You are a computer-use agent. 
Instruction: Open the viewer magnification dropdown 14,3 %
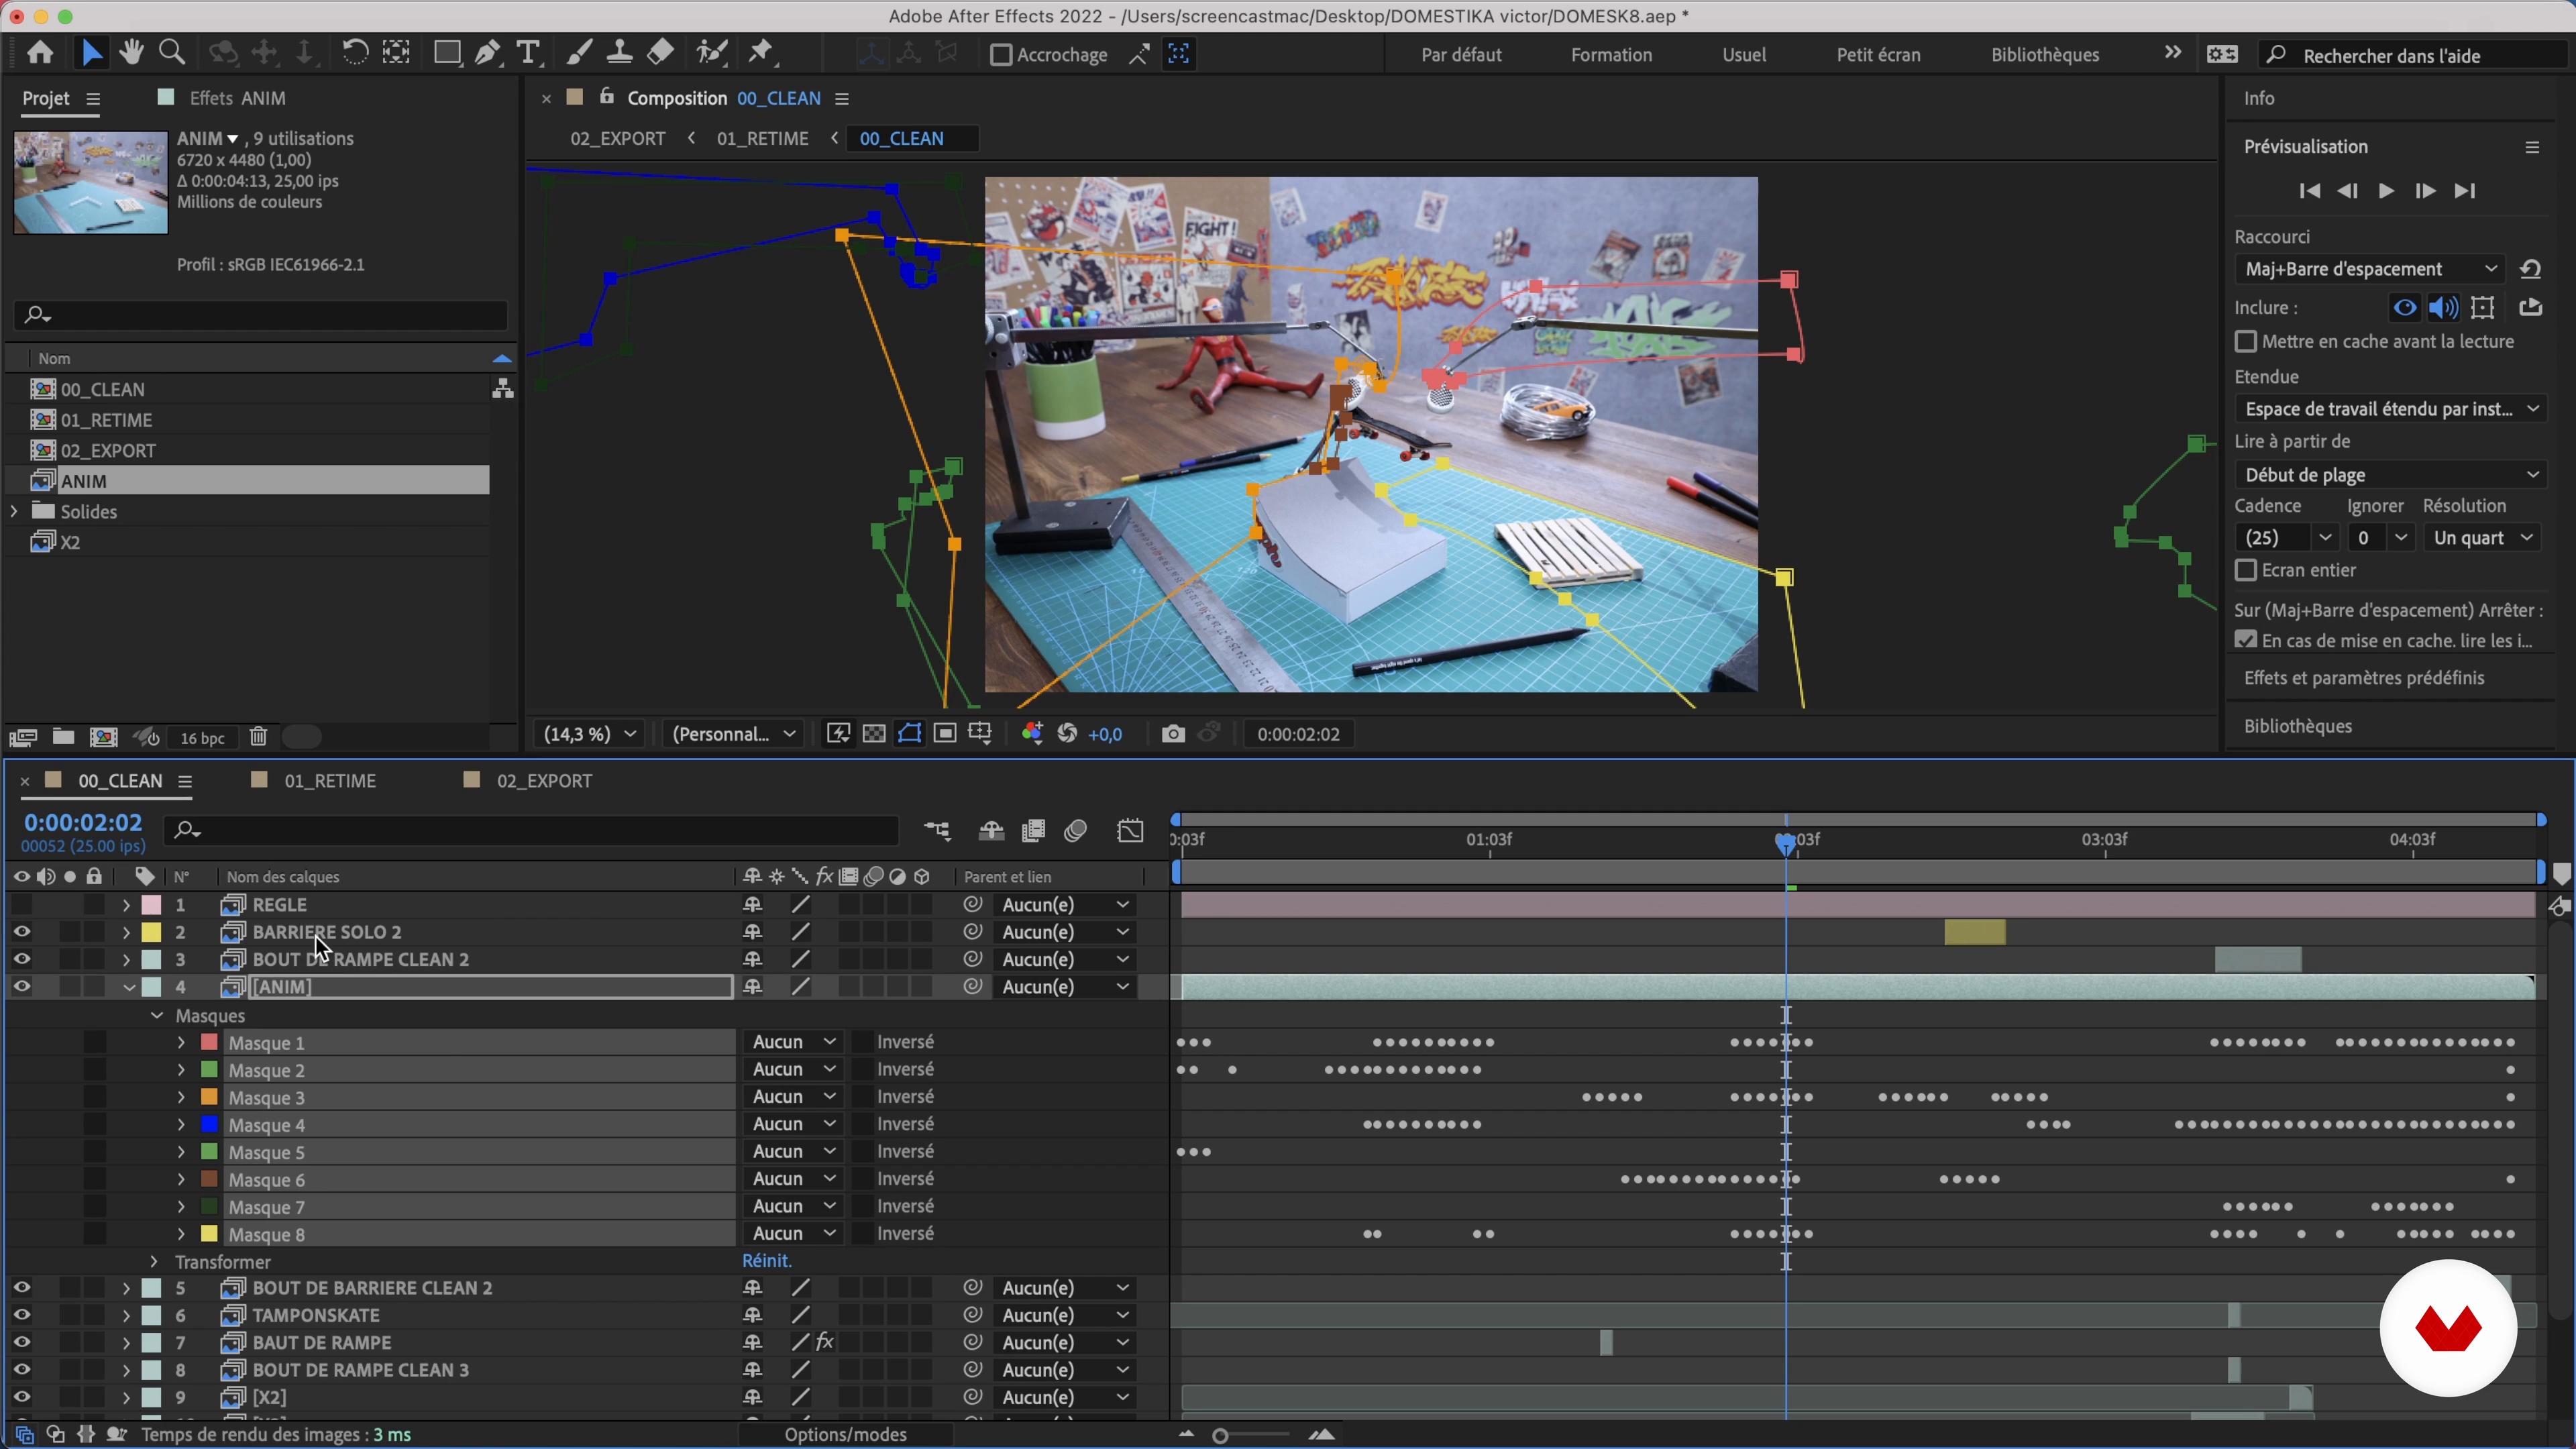[x=589, y=734]
